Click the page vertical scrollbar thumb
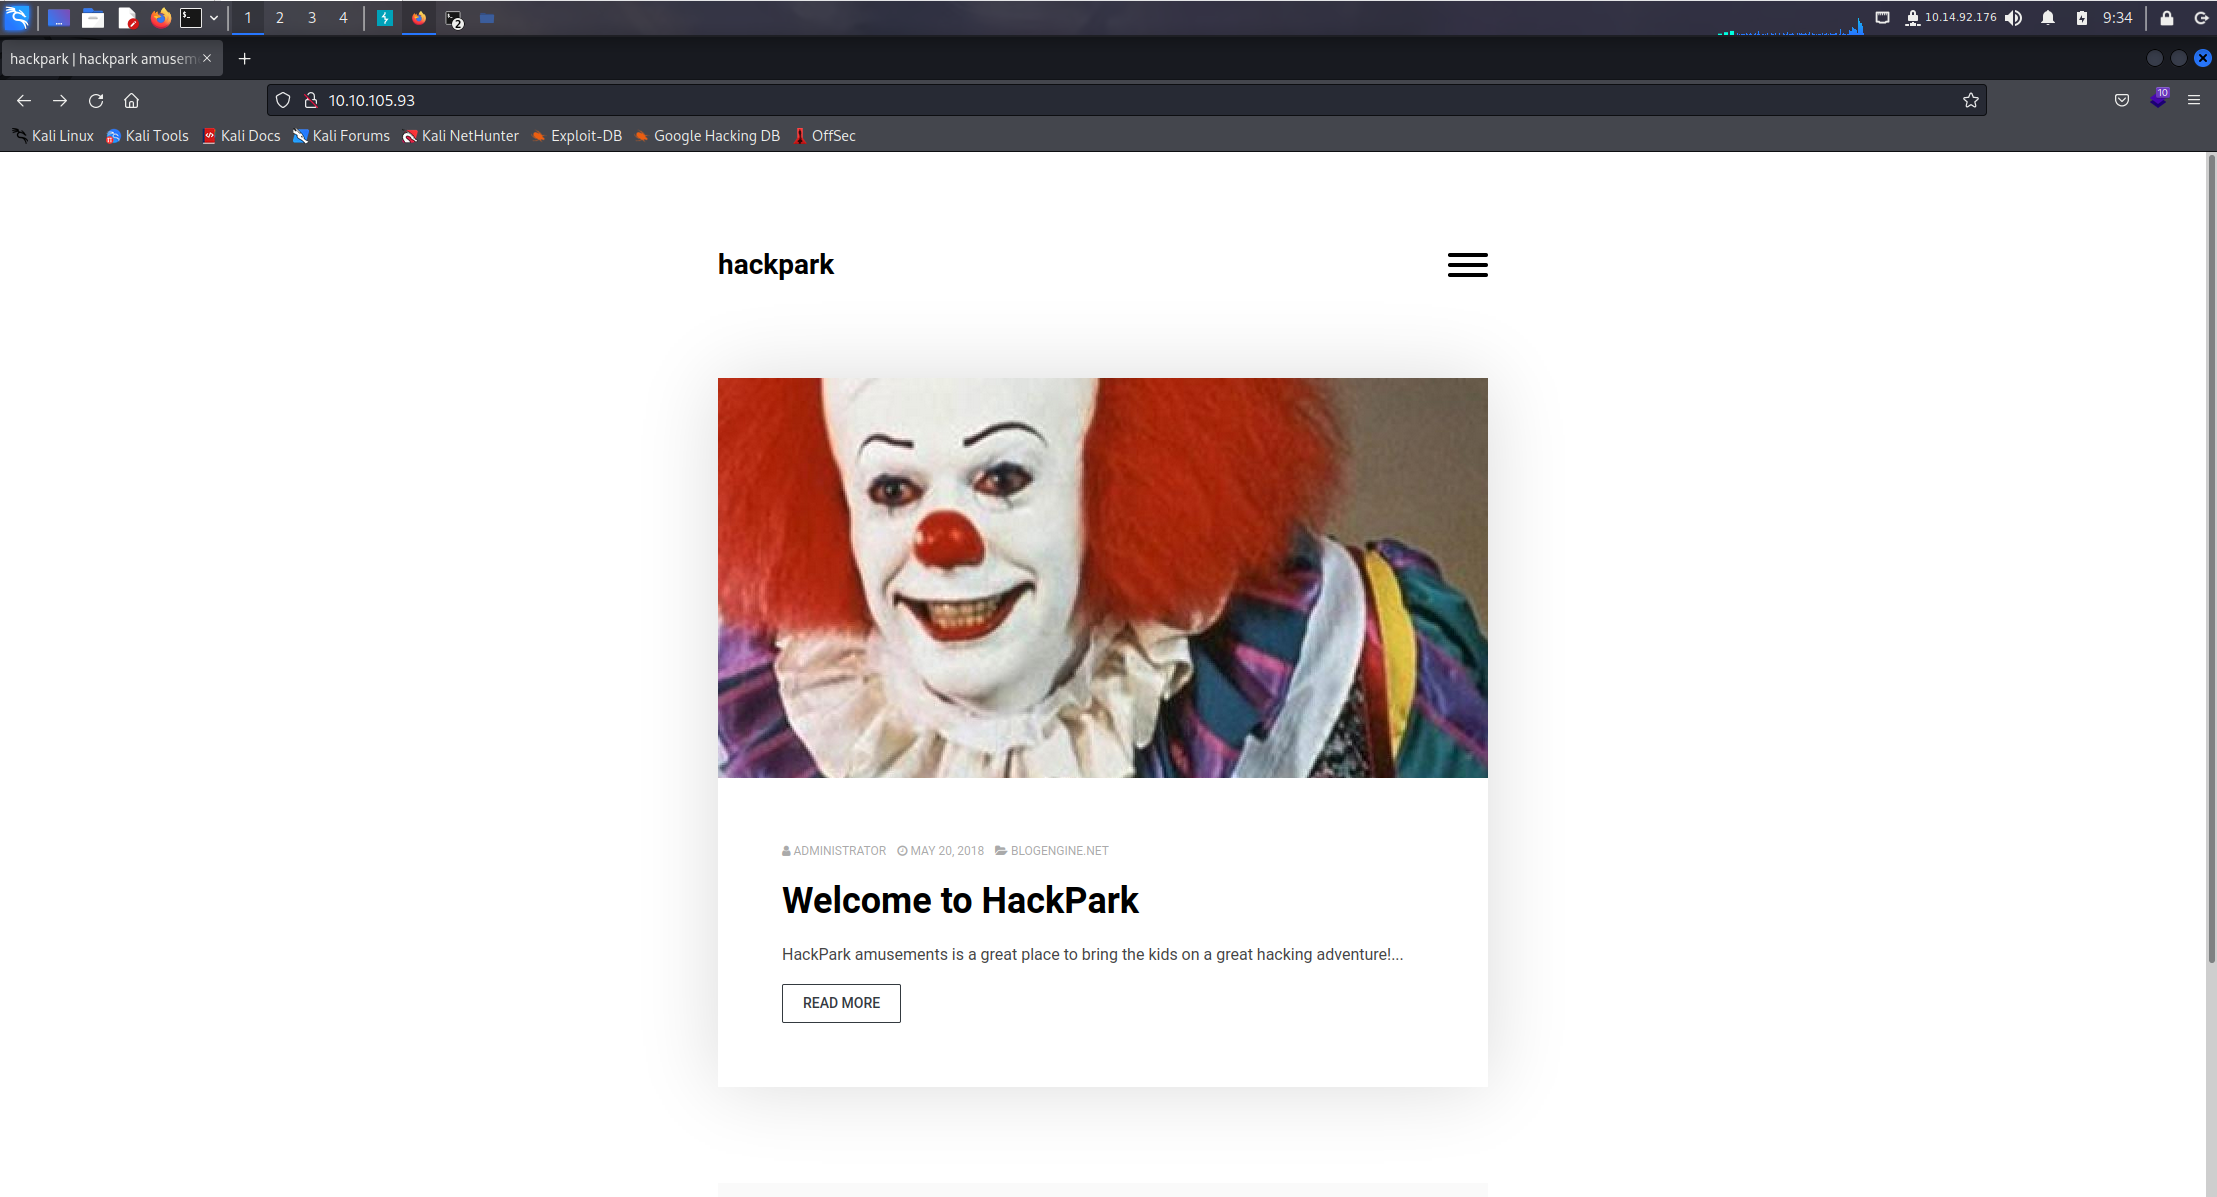The width and height of the screenshot is (2217, 1197). point(2211,560)
